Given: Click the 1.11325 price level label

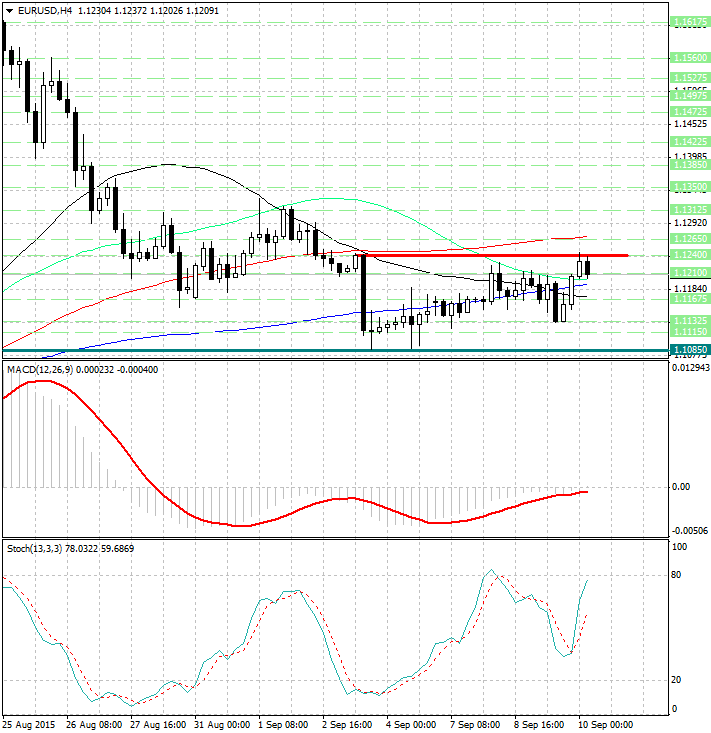Looking at the screenshot, I should 690,321.
